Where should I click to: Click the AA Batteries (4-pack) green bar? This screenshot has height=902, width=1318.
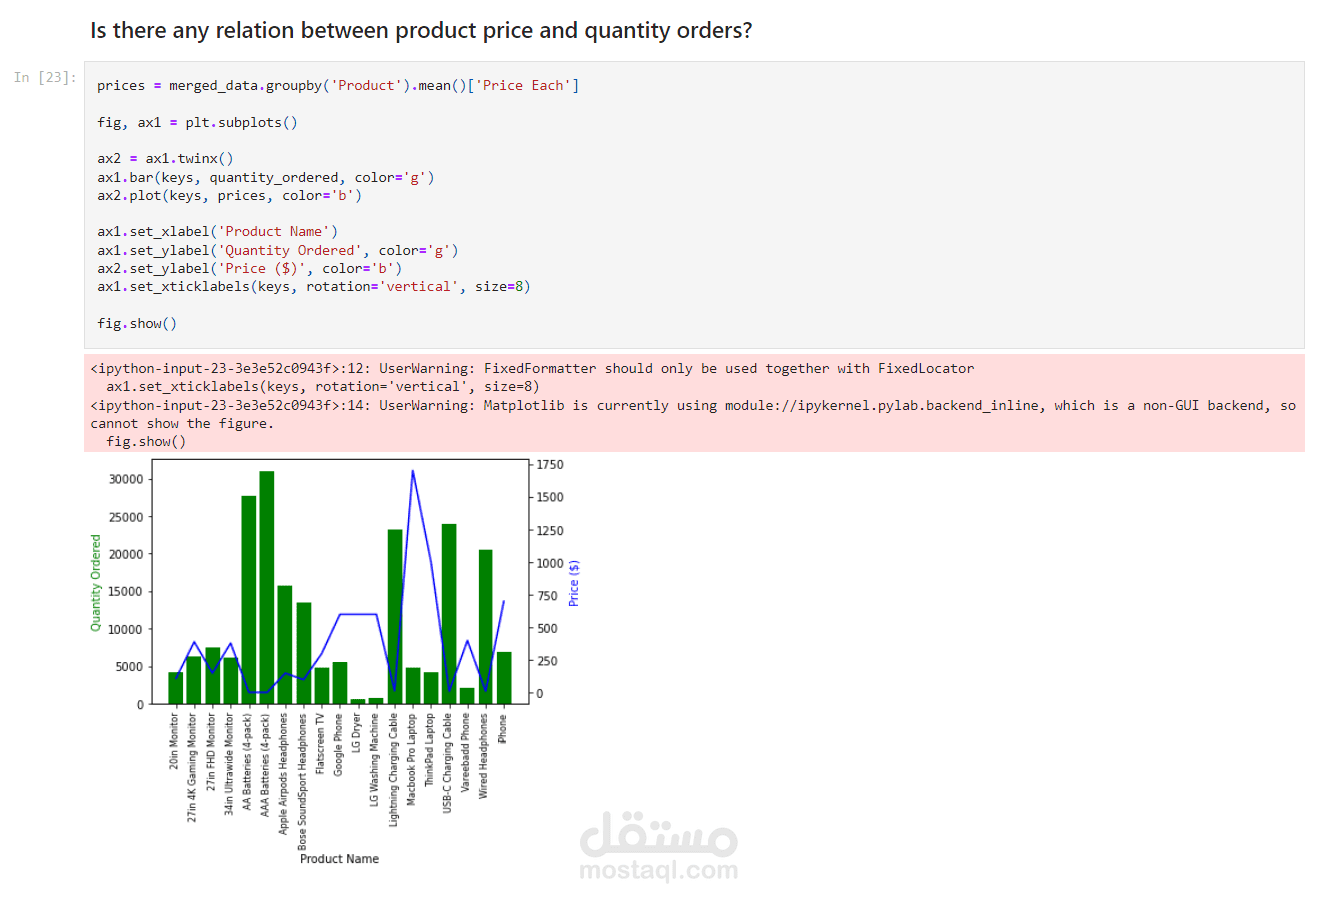(x=249, y=600)
